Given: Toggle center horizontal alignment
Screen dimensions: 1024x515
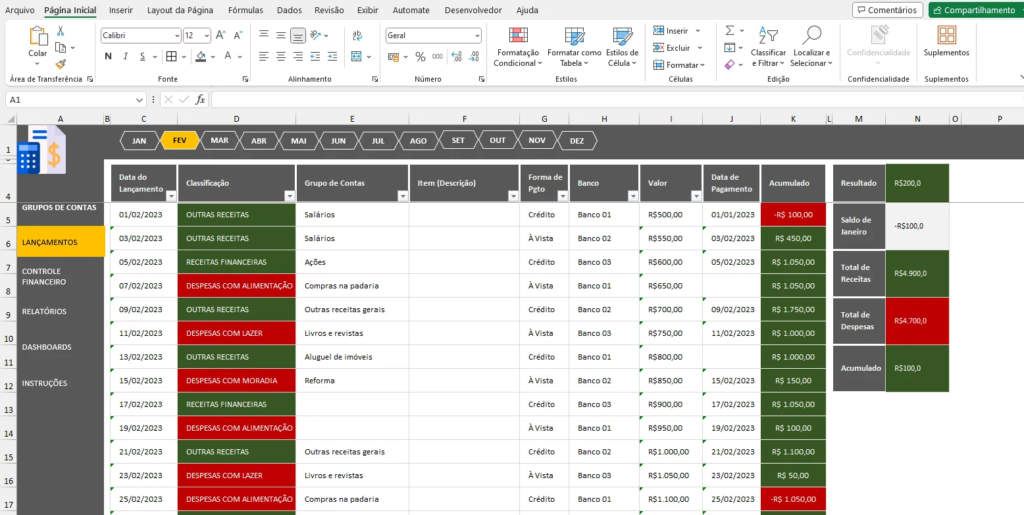Looking at the screenshot, I should (x=281, y=57).
